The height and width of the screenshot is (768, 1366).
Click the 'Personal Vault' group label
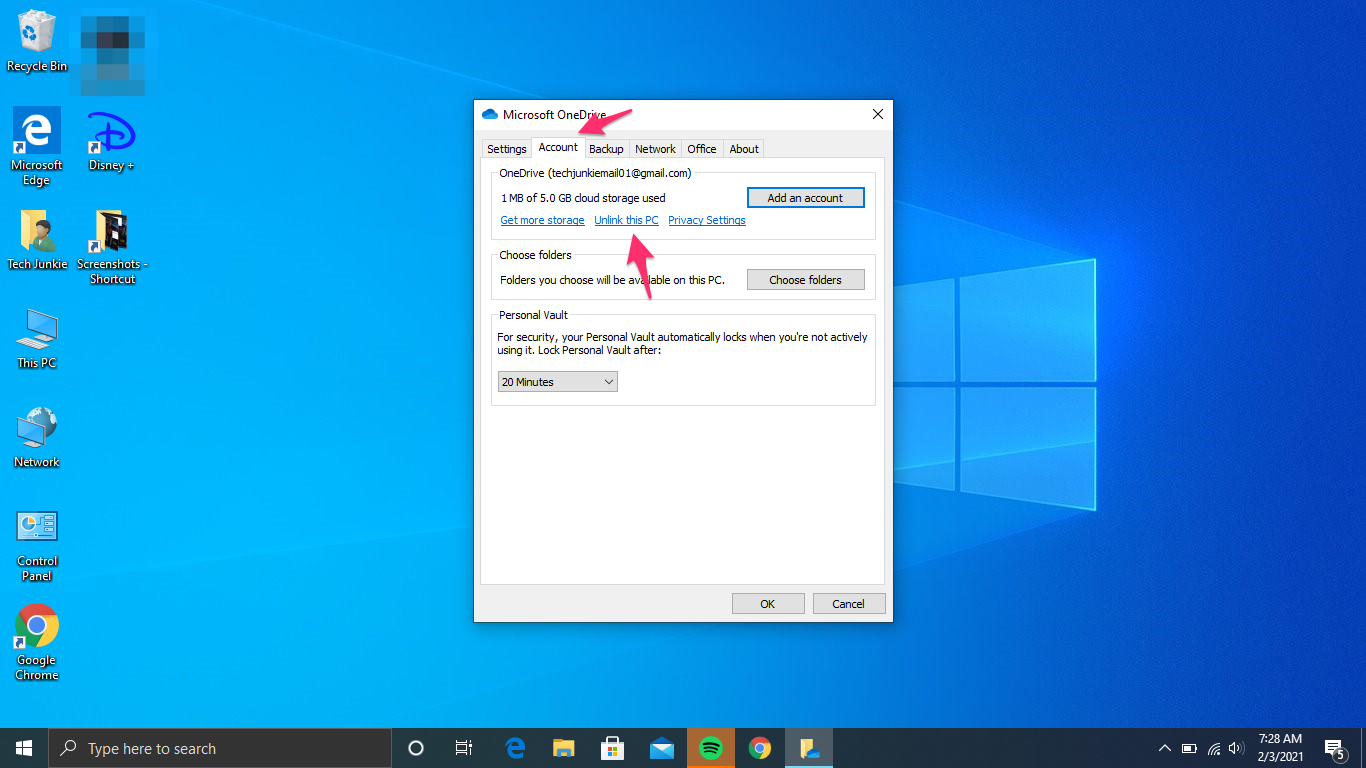click(x=533, y=315)
